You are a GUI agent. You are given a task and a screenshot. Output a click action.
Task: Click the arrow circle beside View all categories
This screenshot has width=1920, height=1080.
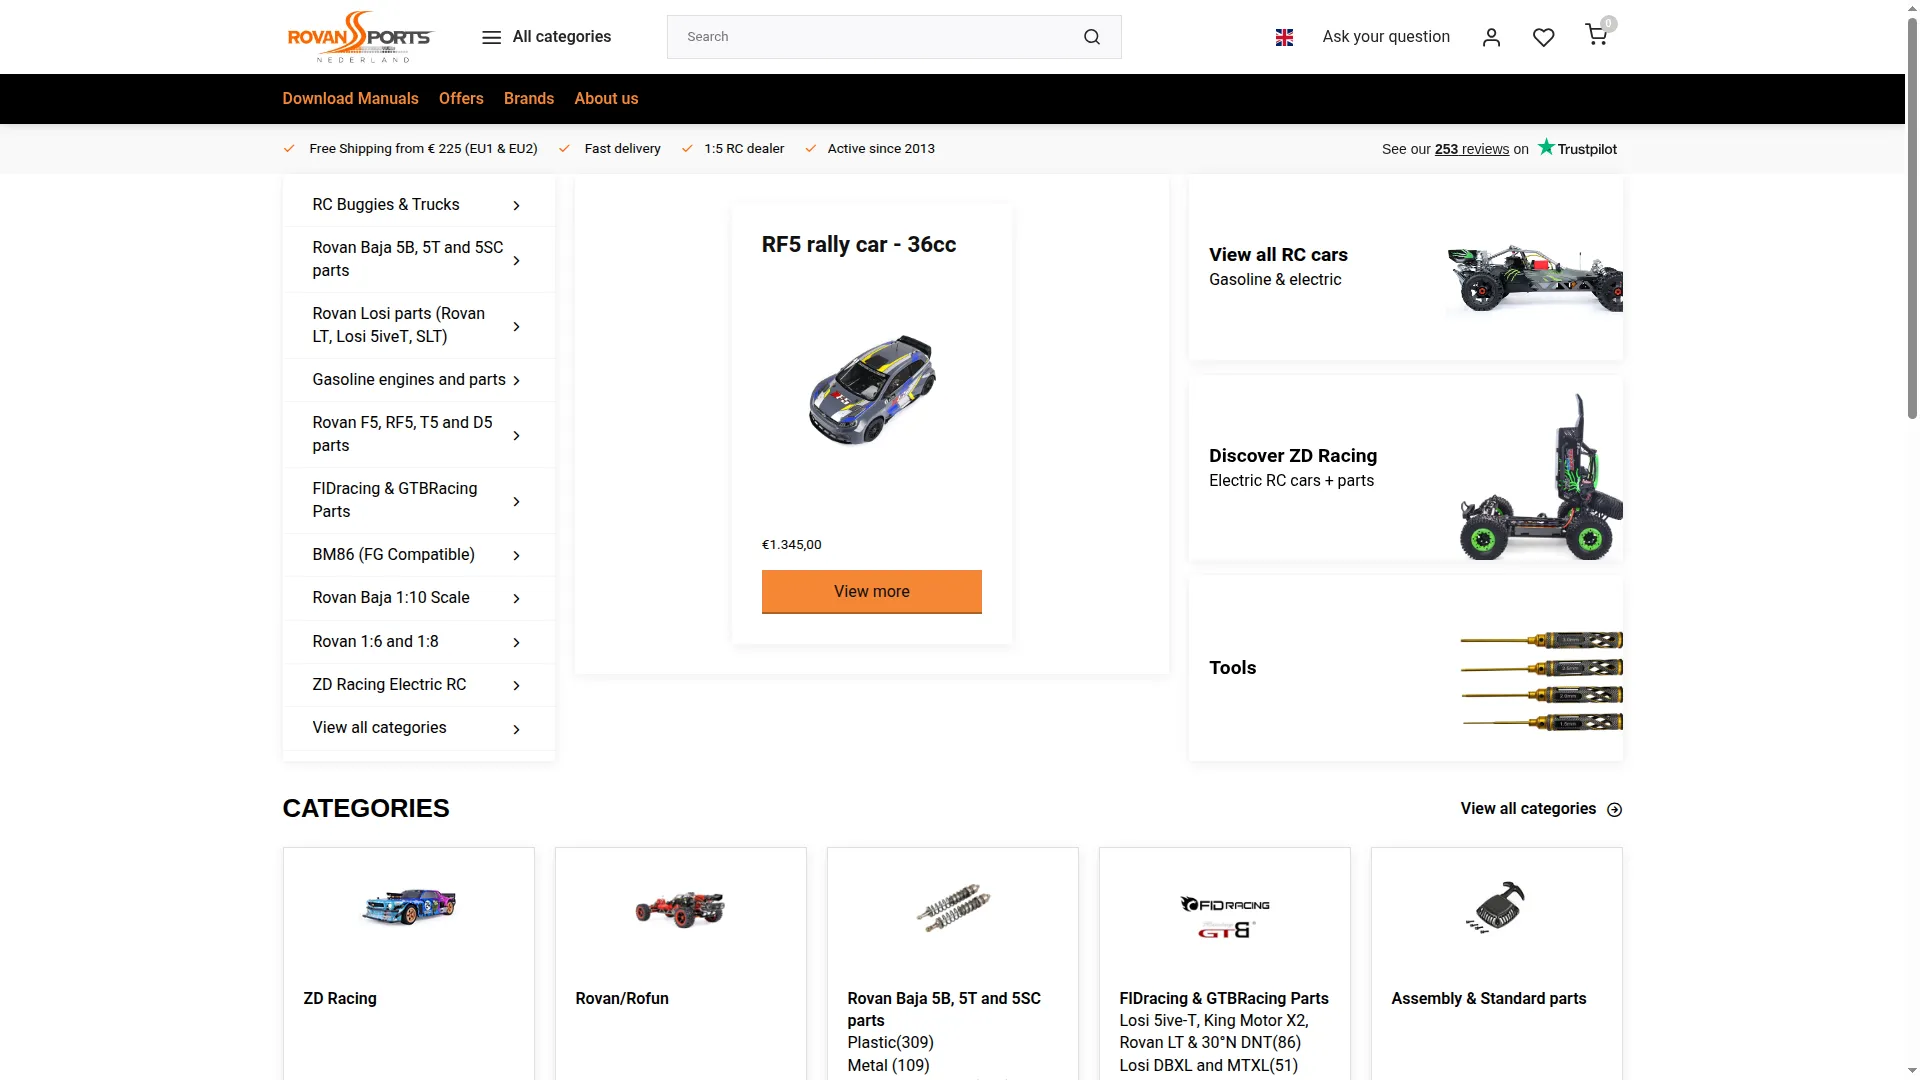[1614, 809]
